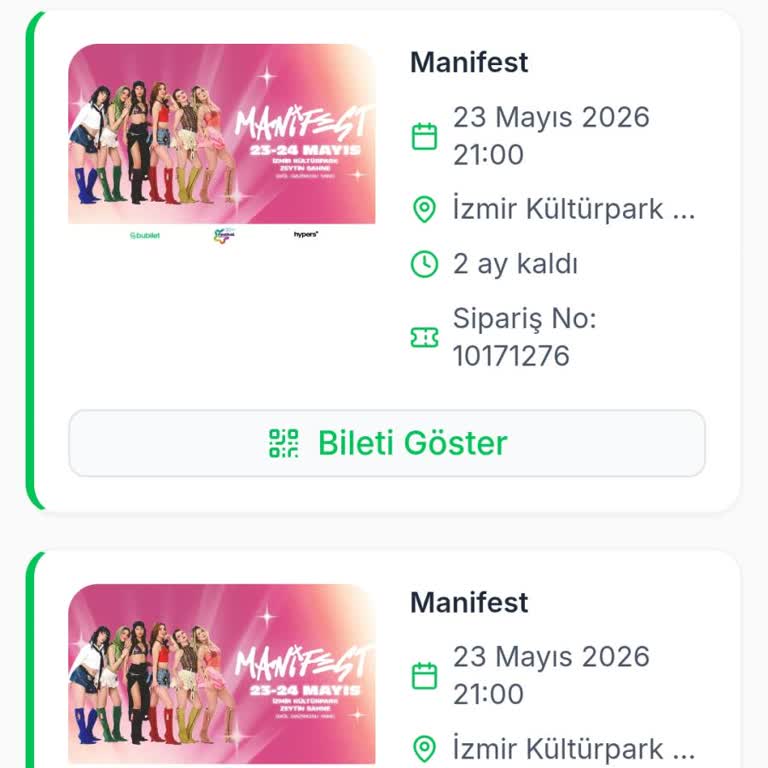Viewport: 768px width, 768px height.
Task: Open the second card's "Manifest" event title
Action: click(469, 602)
